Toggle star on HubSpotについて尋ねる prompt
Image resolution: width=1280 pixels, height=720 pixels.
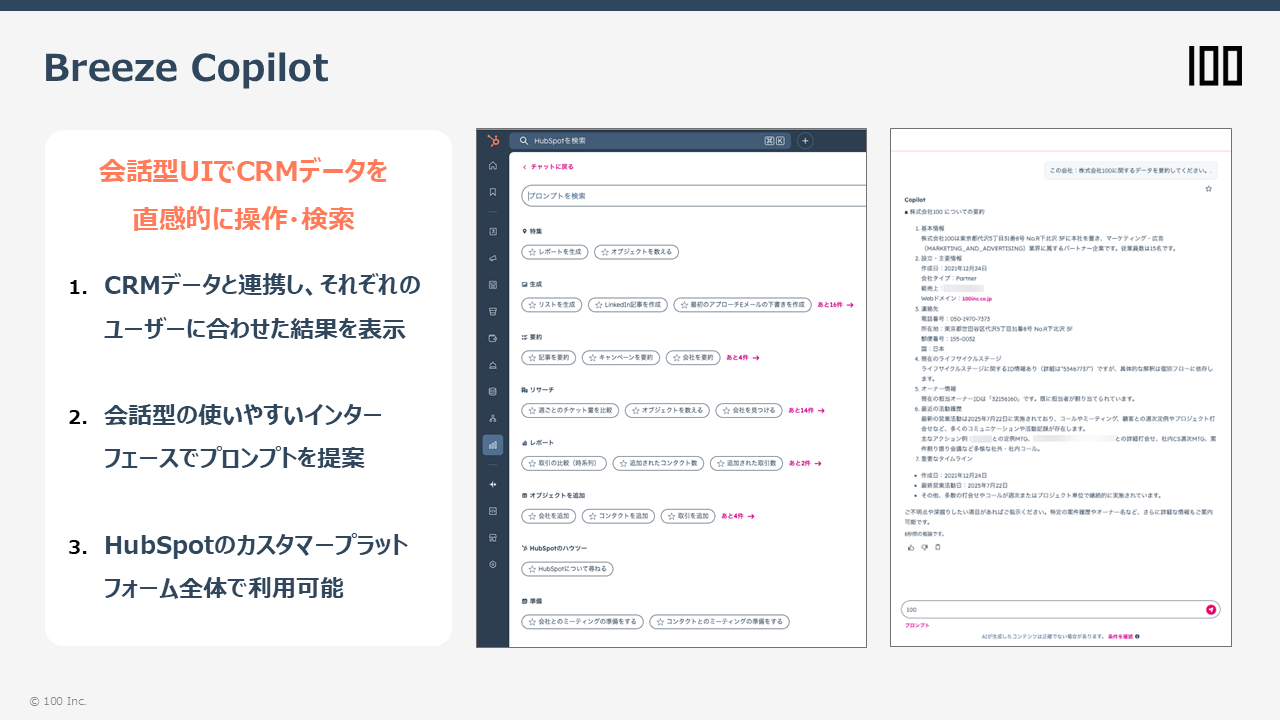[x=533, y=569]
